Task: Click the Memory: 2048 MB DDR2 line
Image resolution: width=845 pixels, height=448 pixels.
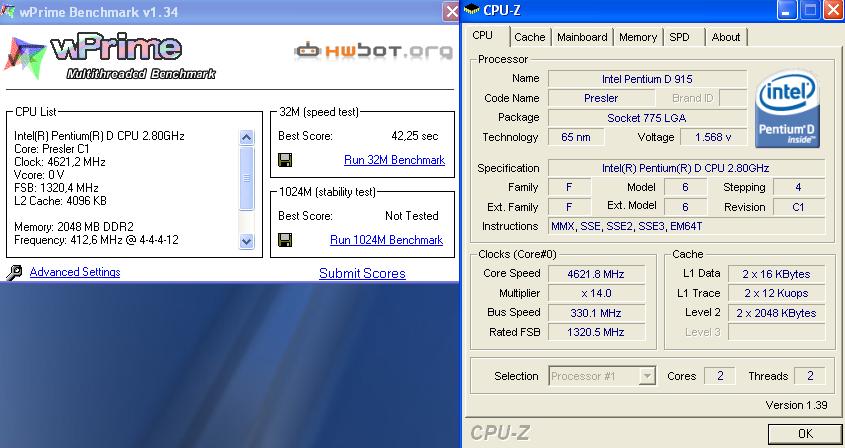Action: click(x=74, y=226)
